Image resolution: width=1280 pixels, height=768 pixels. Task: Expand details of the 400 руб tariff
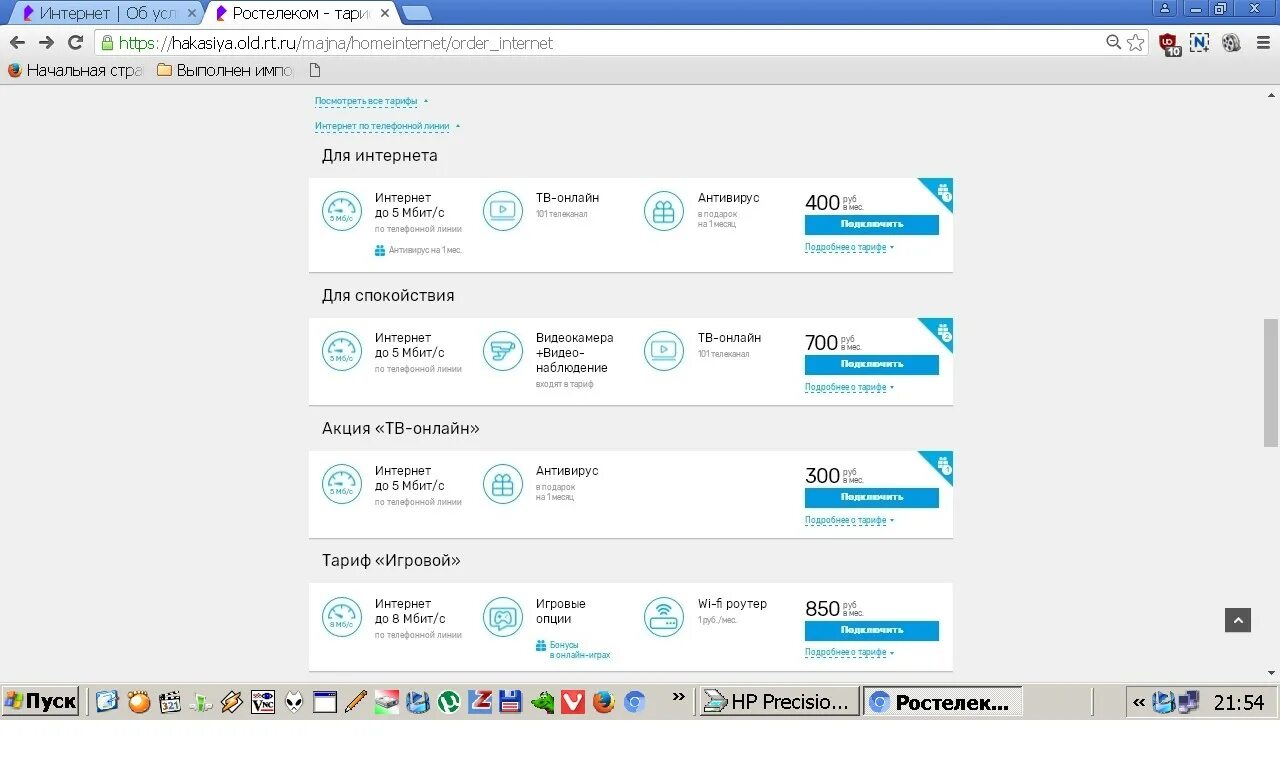click(849, 247)
